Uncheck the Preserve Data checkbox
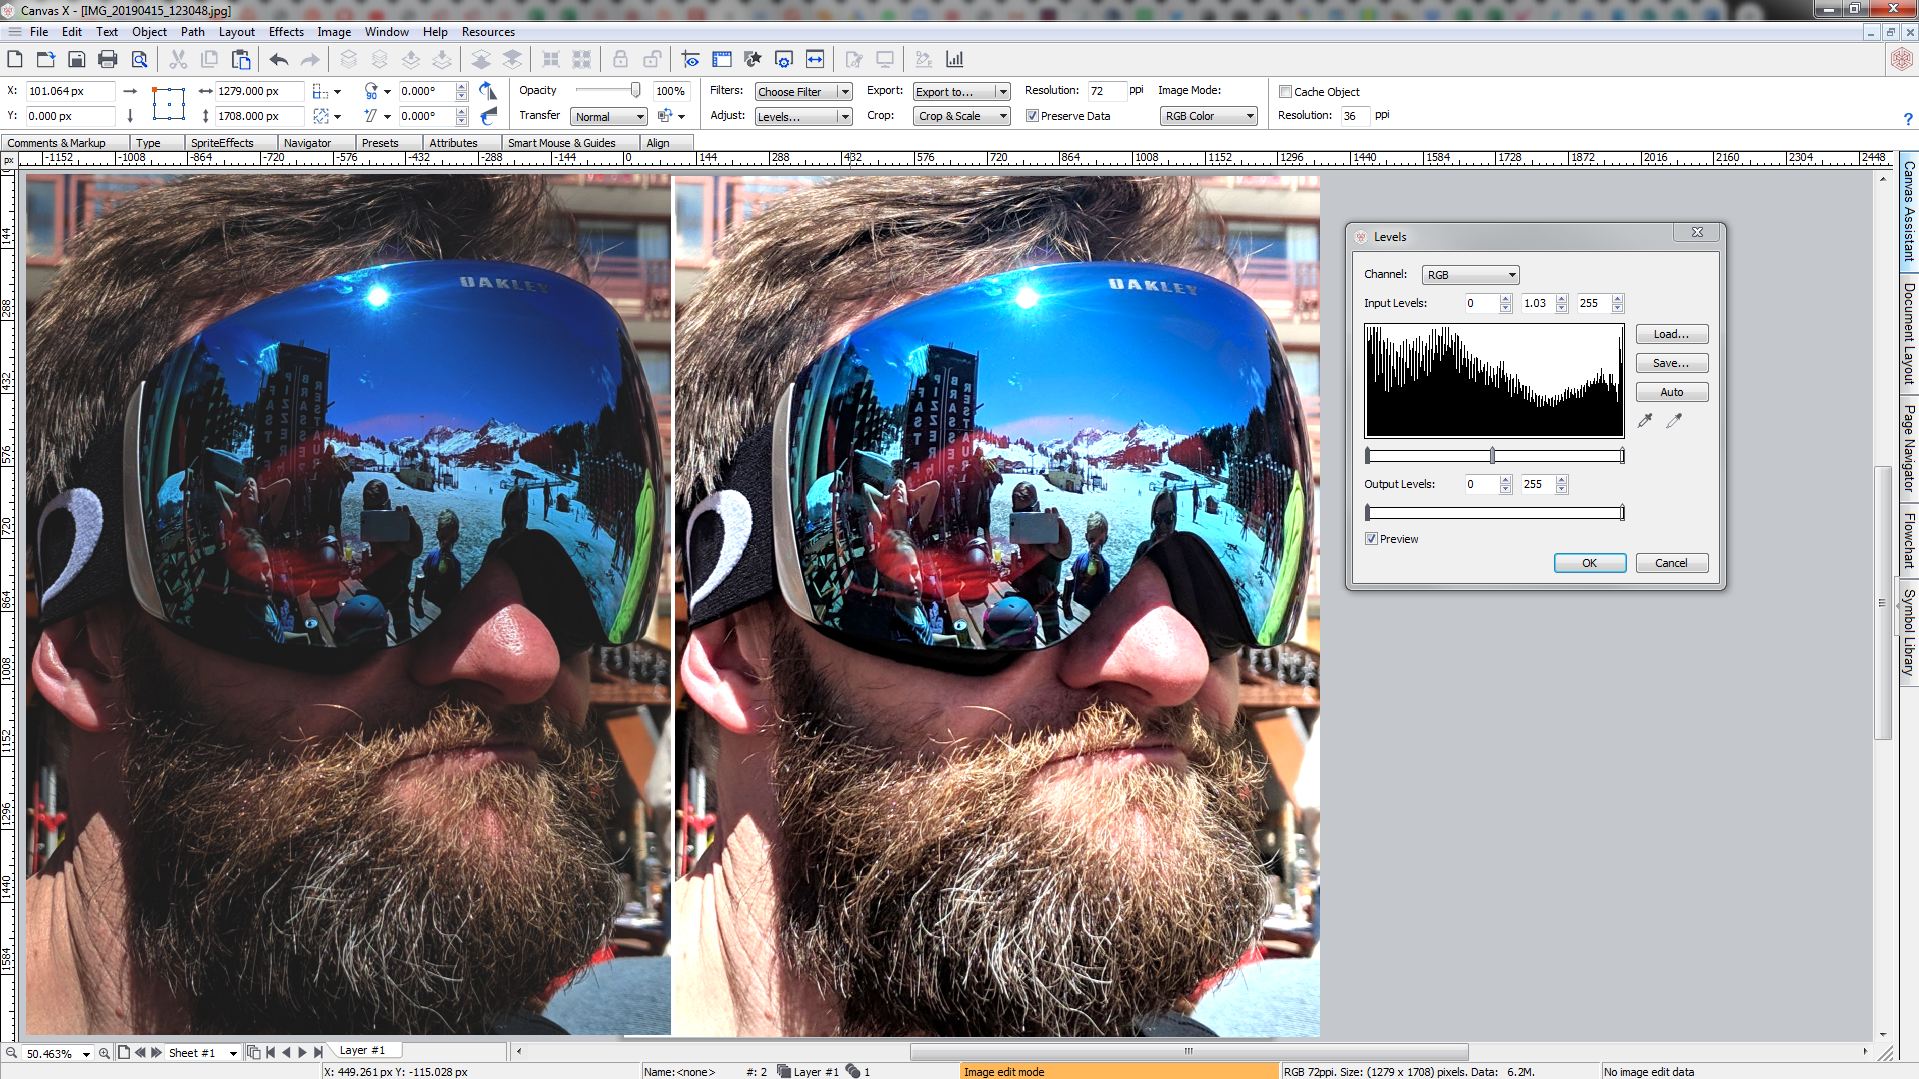1919x1079 pixels. [x=1032, y=116]
